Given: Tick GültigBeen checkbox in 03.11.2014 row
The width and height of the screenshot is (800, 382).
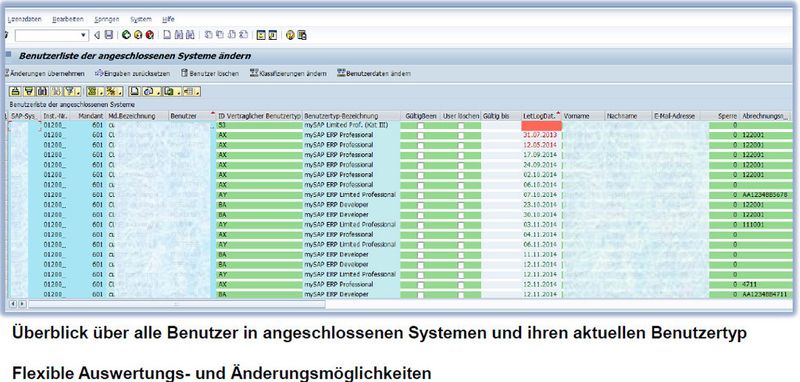Looking at the screenshot, I should pos(420,224).
